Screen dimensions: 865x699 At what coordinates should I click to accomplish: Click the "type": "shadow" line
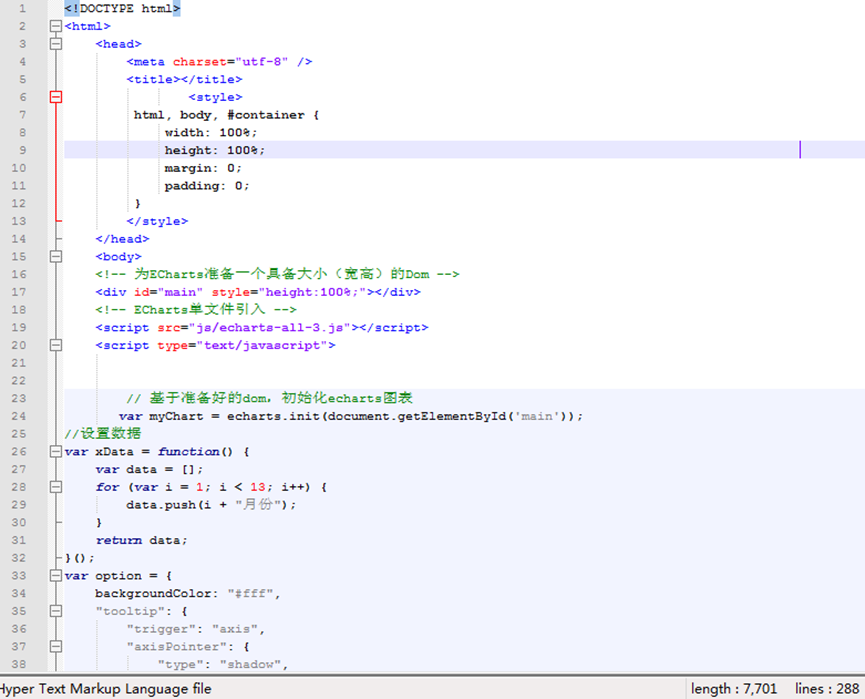pyautogui.click(x=223, y=664)
